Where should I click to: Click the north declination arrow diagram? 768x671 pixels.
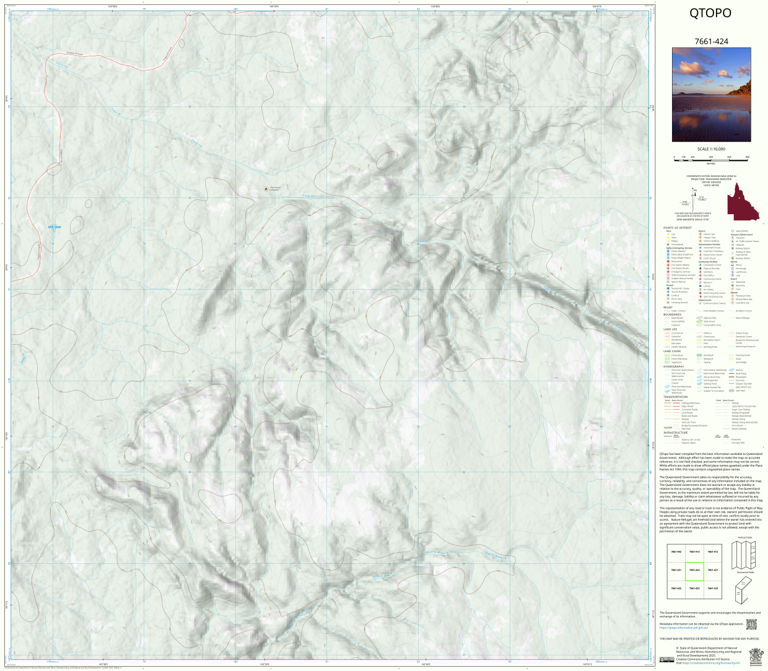coord(694,199)
